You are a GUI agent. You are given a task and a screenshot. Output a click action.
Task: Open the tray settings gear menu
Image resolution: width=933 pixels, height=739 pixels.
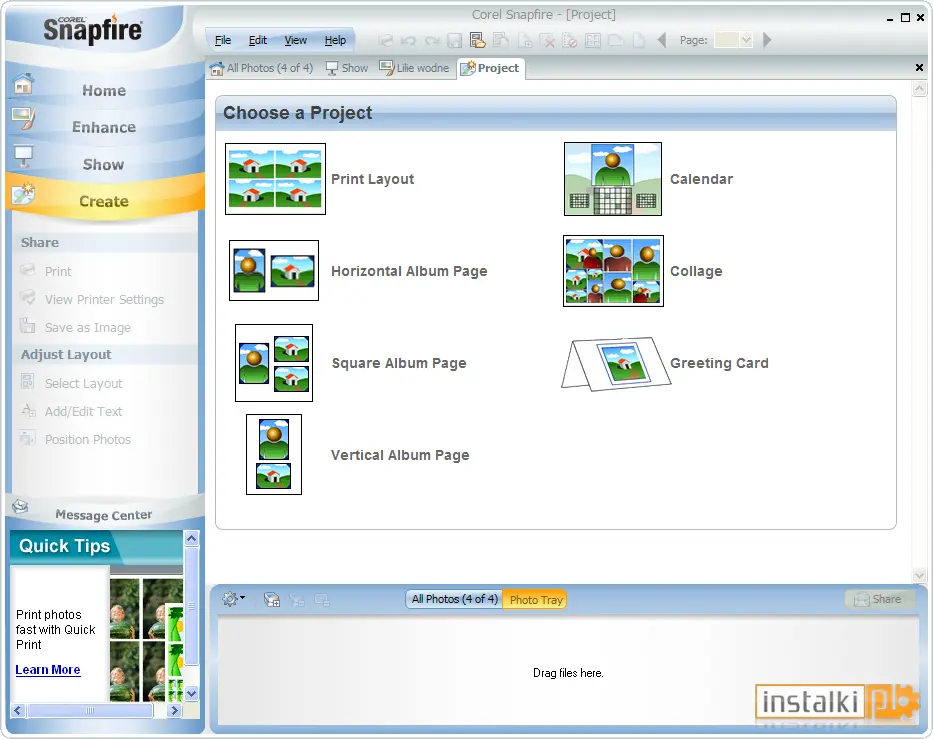233,599
